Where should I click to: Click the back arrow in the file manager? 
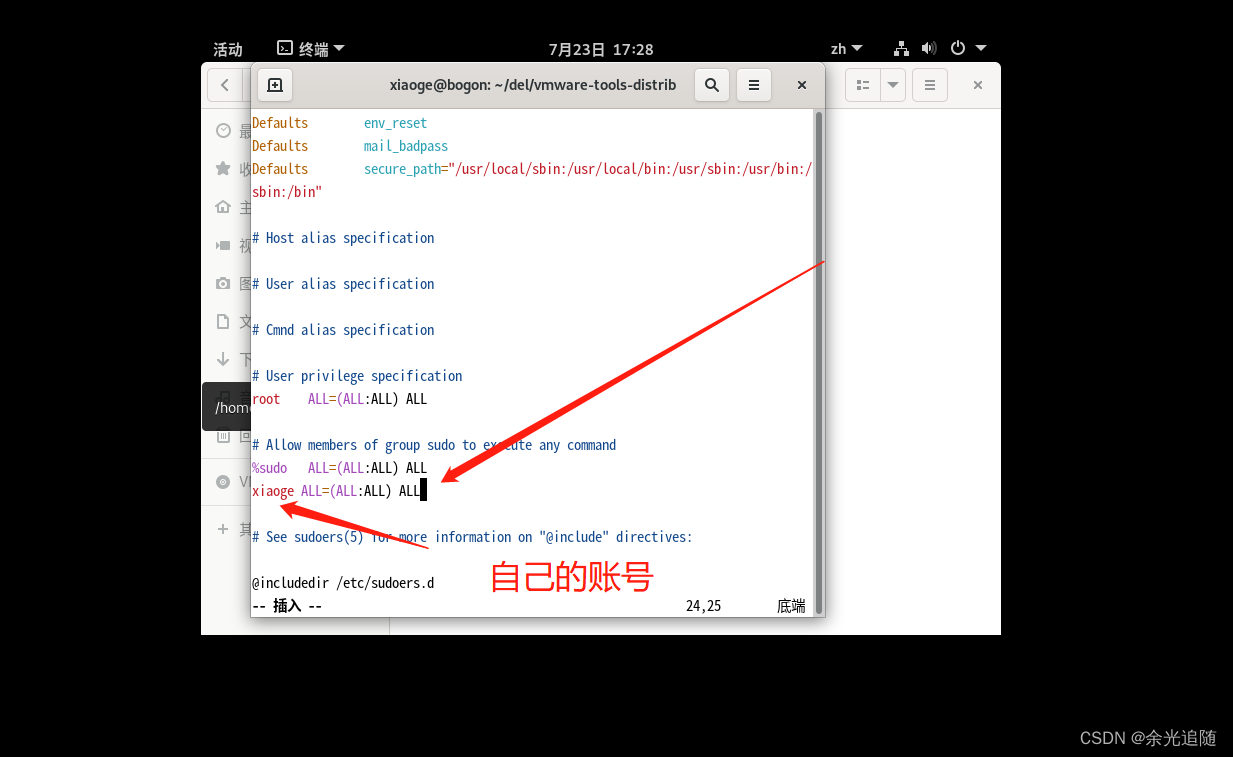[x=225, y=85]
